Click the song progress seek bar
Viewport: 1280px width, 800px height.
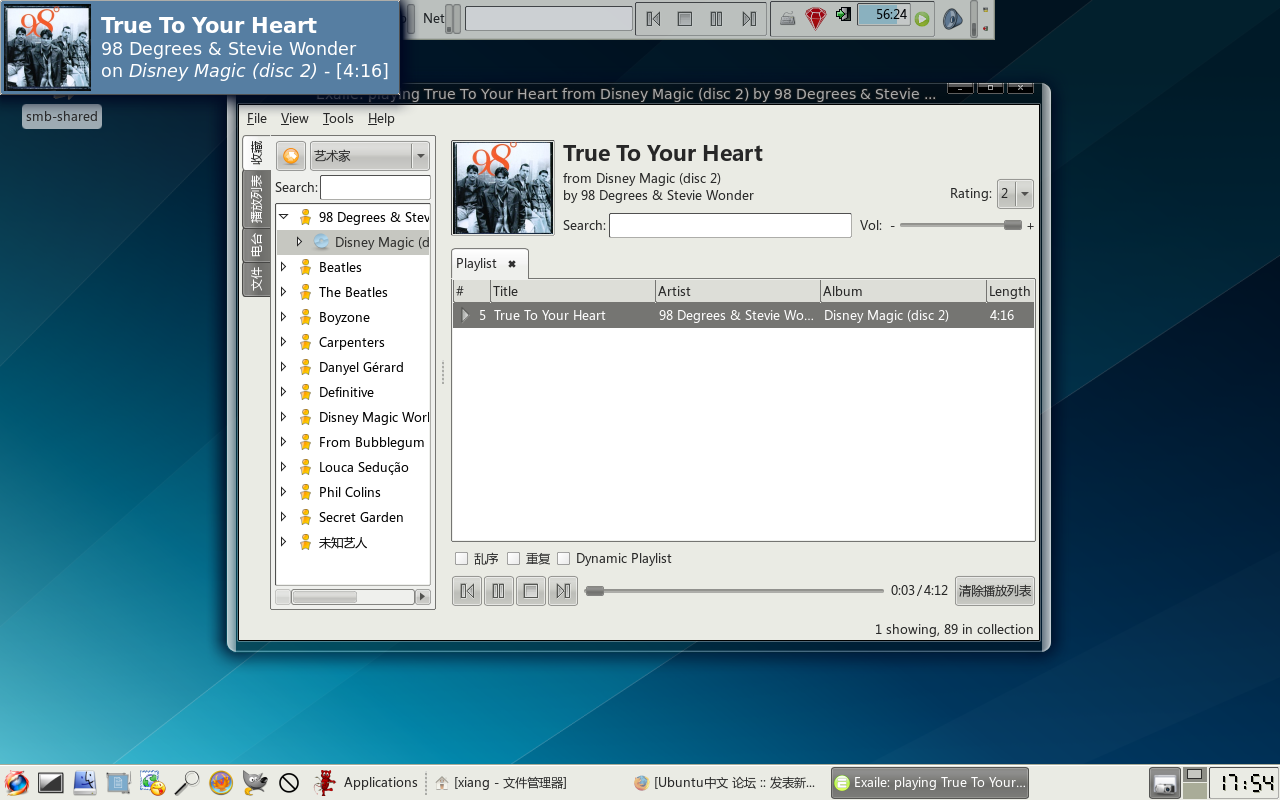coord(735,591)
